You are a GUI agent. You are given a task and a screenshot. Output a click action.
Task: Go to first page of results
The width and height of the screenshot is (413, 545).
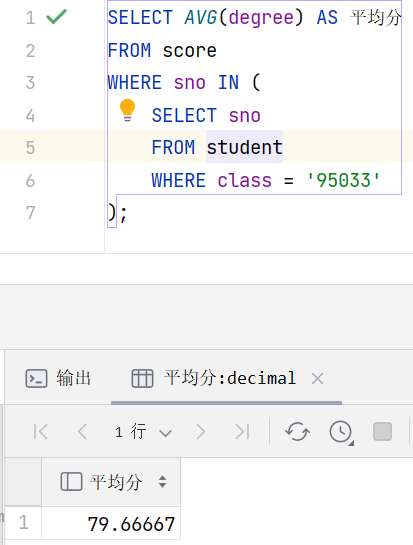click(41, 432)
